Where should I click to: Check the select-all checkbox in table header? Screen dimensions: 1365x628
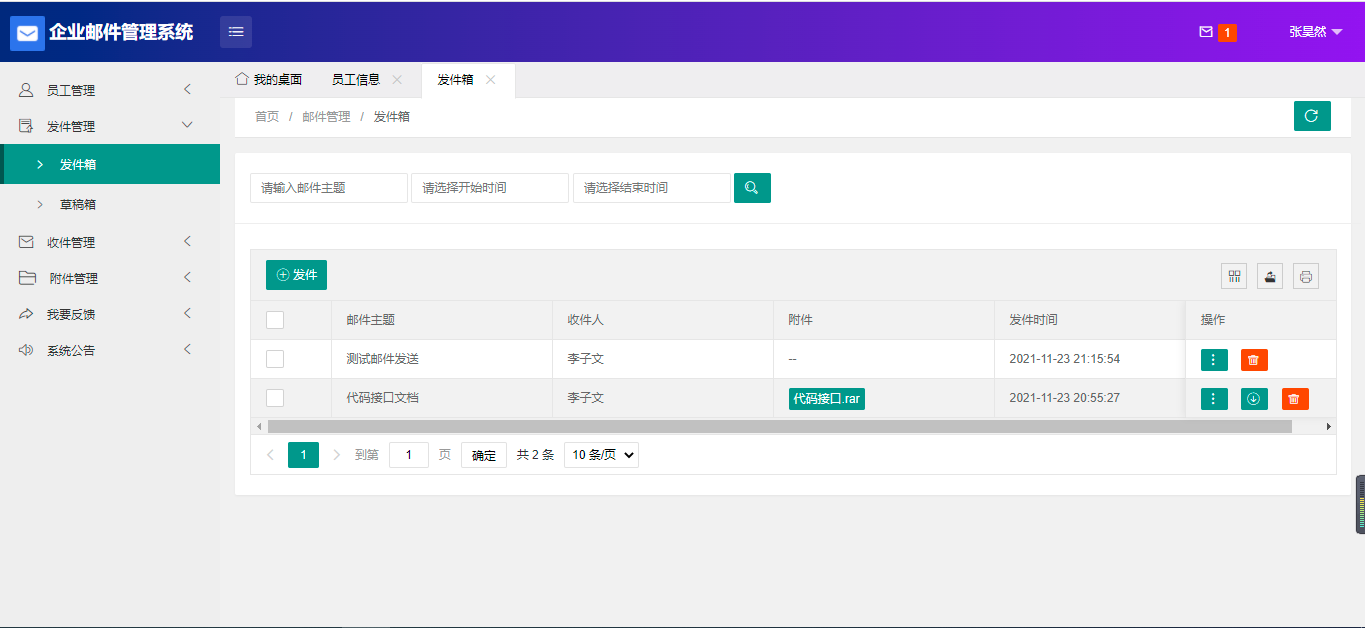tap(275, 320)
